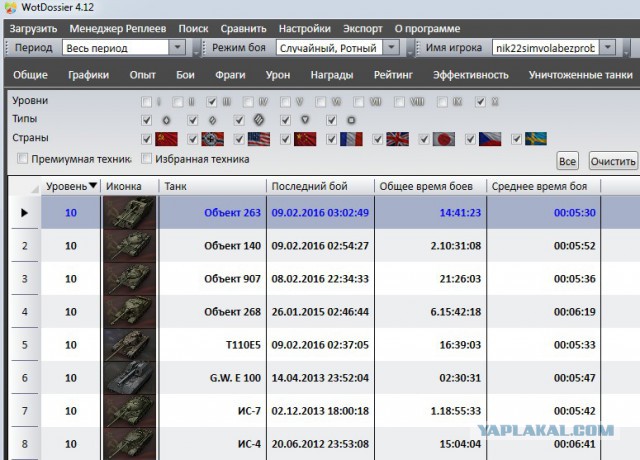Click the USSR flag icon
The width and height of the screenshot is (640, 460).
(166, 139)
